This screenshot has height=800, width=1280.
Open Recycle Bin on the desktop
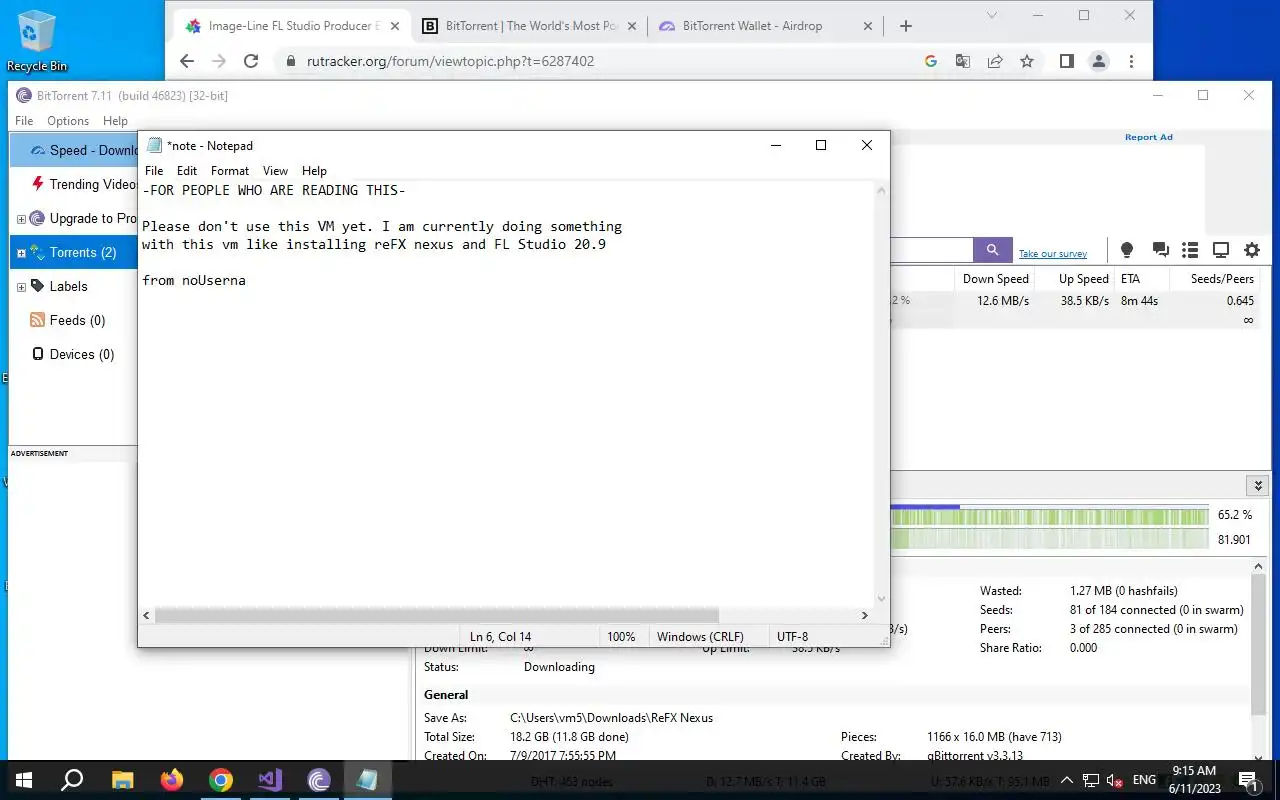(37, 41)
